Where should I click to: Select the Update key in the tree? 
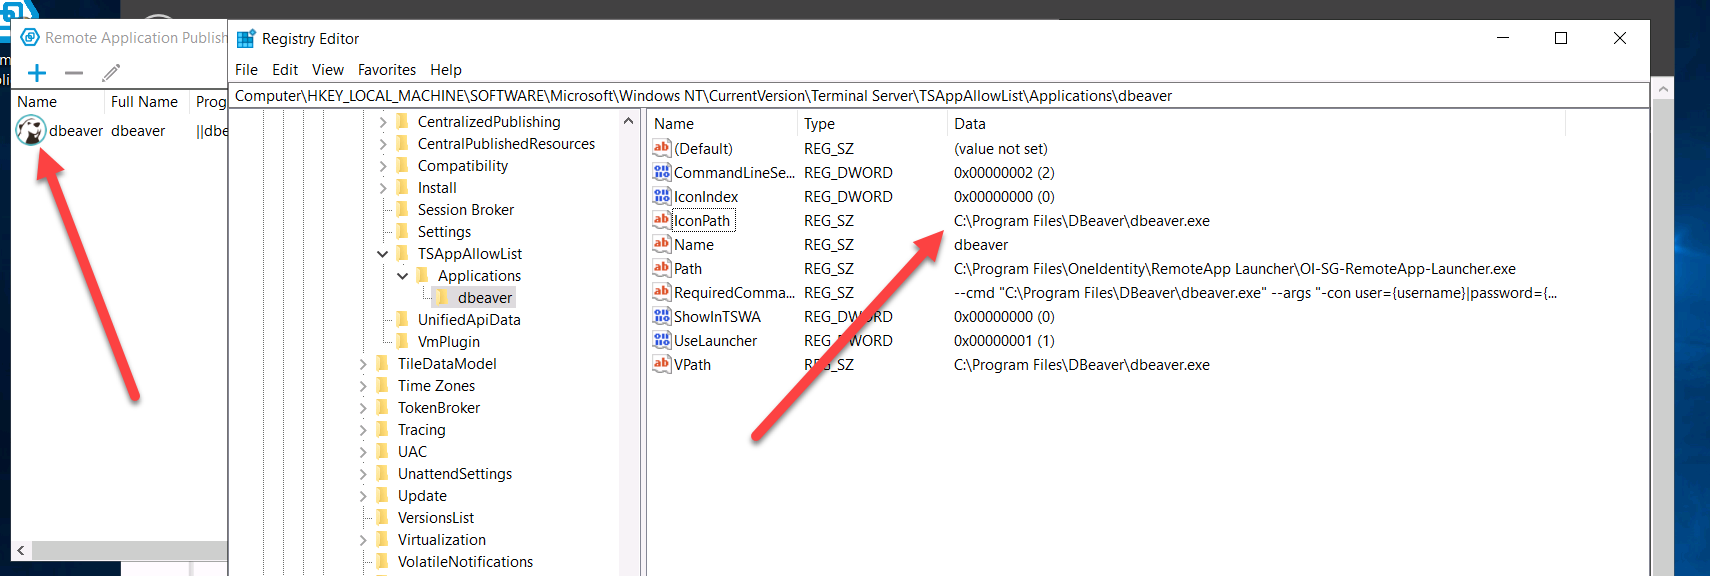(422, 496)
